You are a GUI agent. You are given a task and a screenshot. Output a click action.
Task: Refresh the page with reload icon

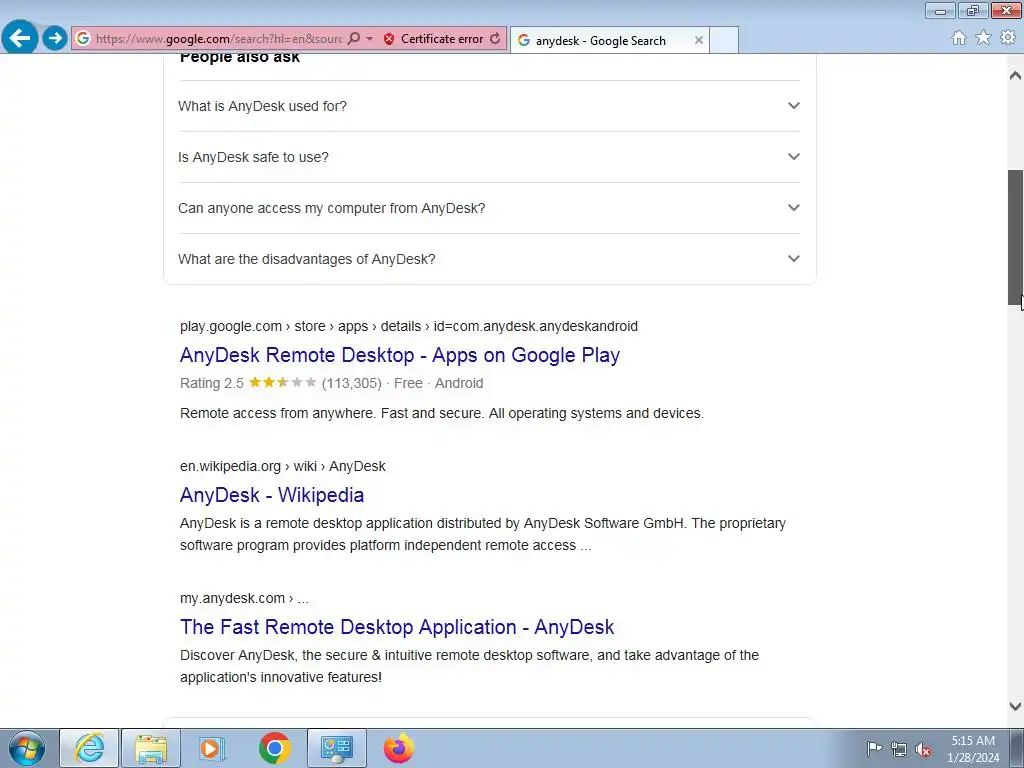coord(495,39)
